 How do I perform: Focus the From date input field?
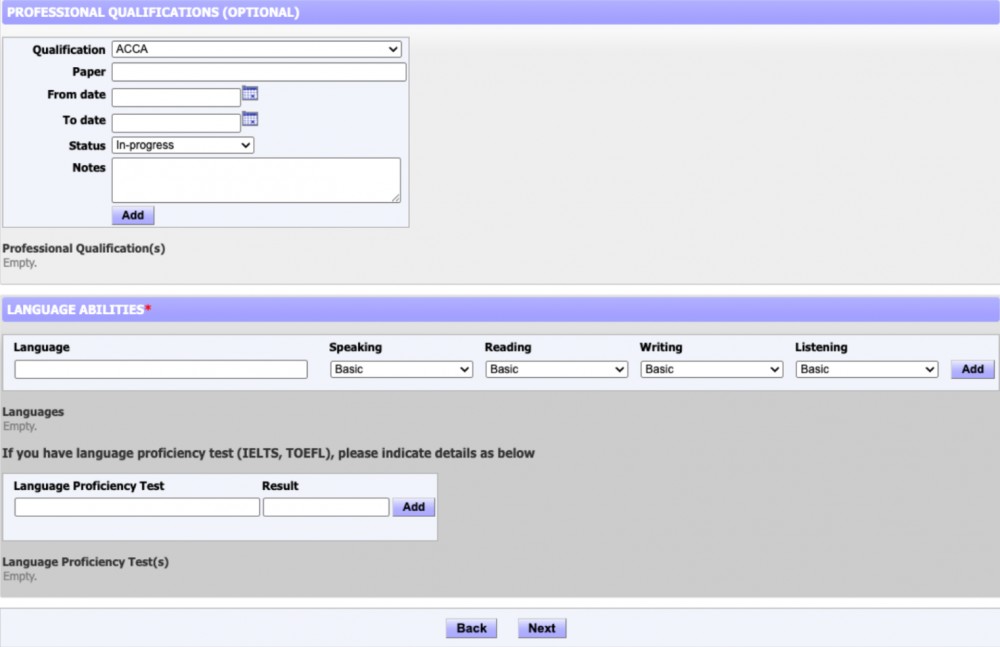click(x=176, y=97)
